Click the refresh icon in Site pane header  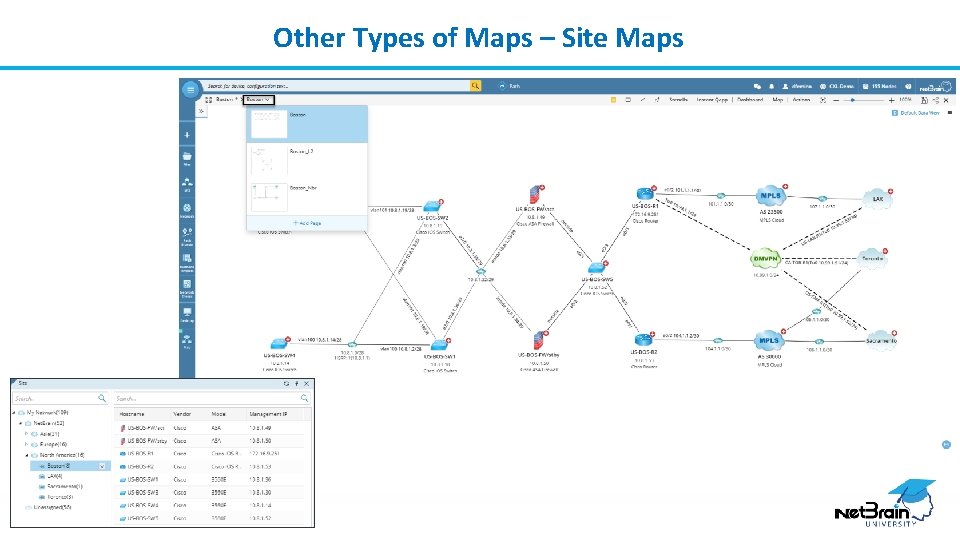click(286, 383)
